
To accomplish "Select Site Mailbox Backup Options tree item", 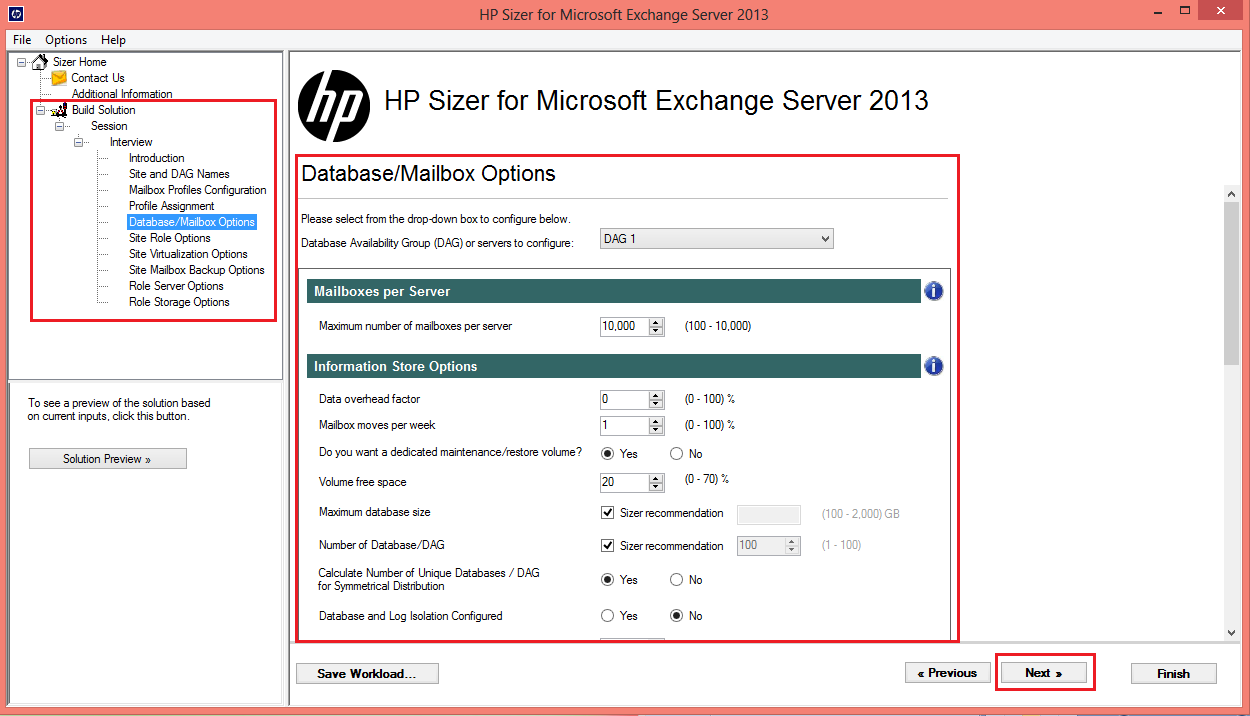I will 196,270.
